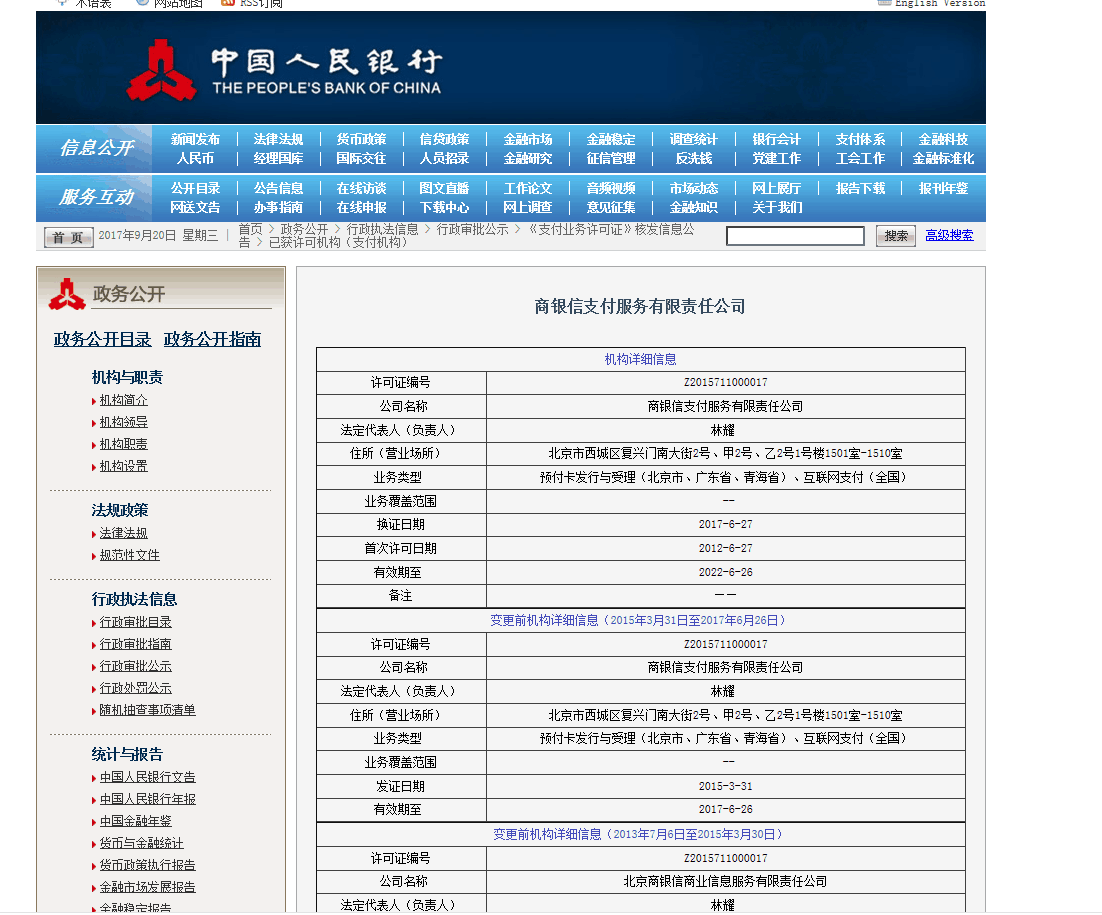This screenshot has height=915, width=1102.
Task: Open 行政审批指南 sidebar link
Action: click(136, 644)
